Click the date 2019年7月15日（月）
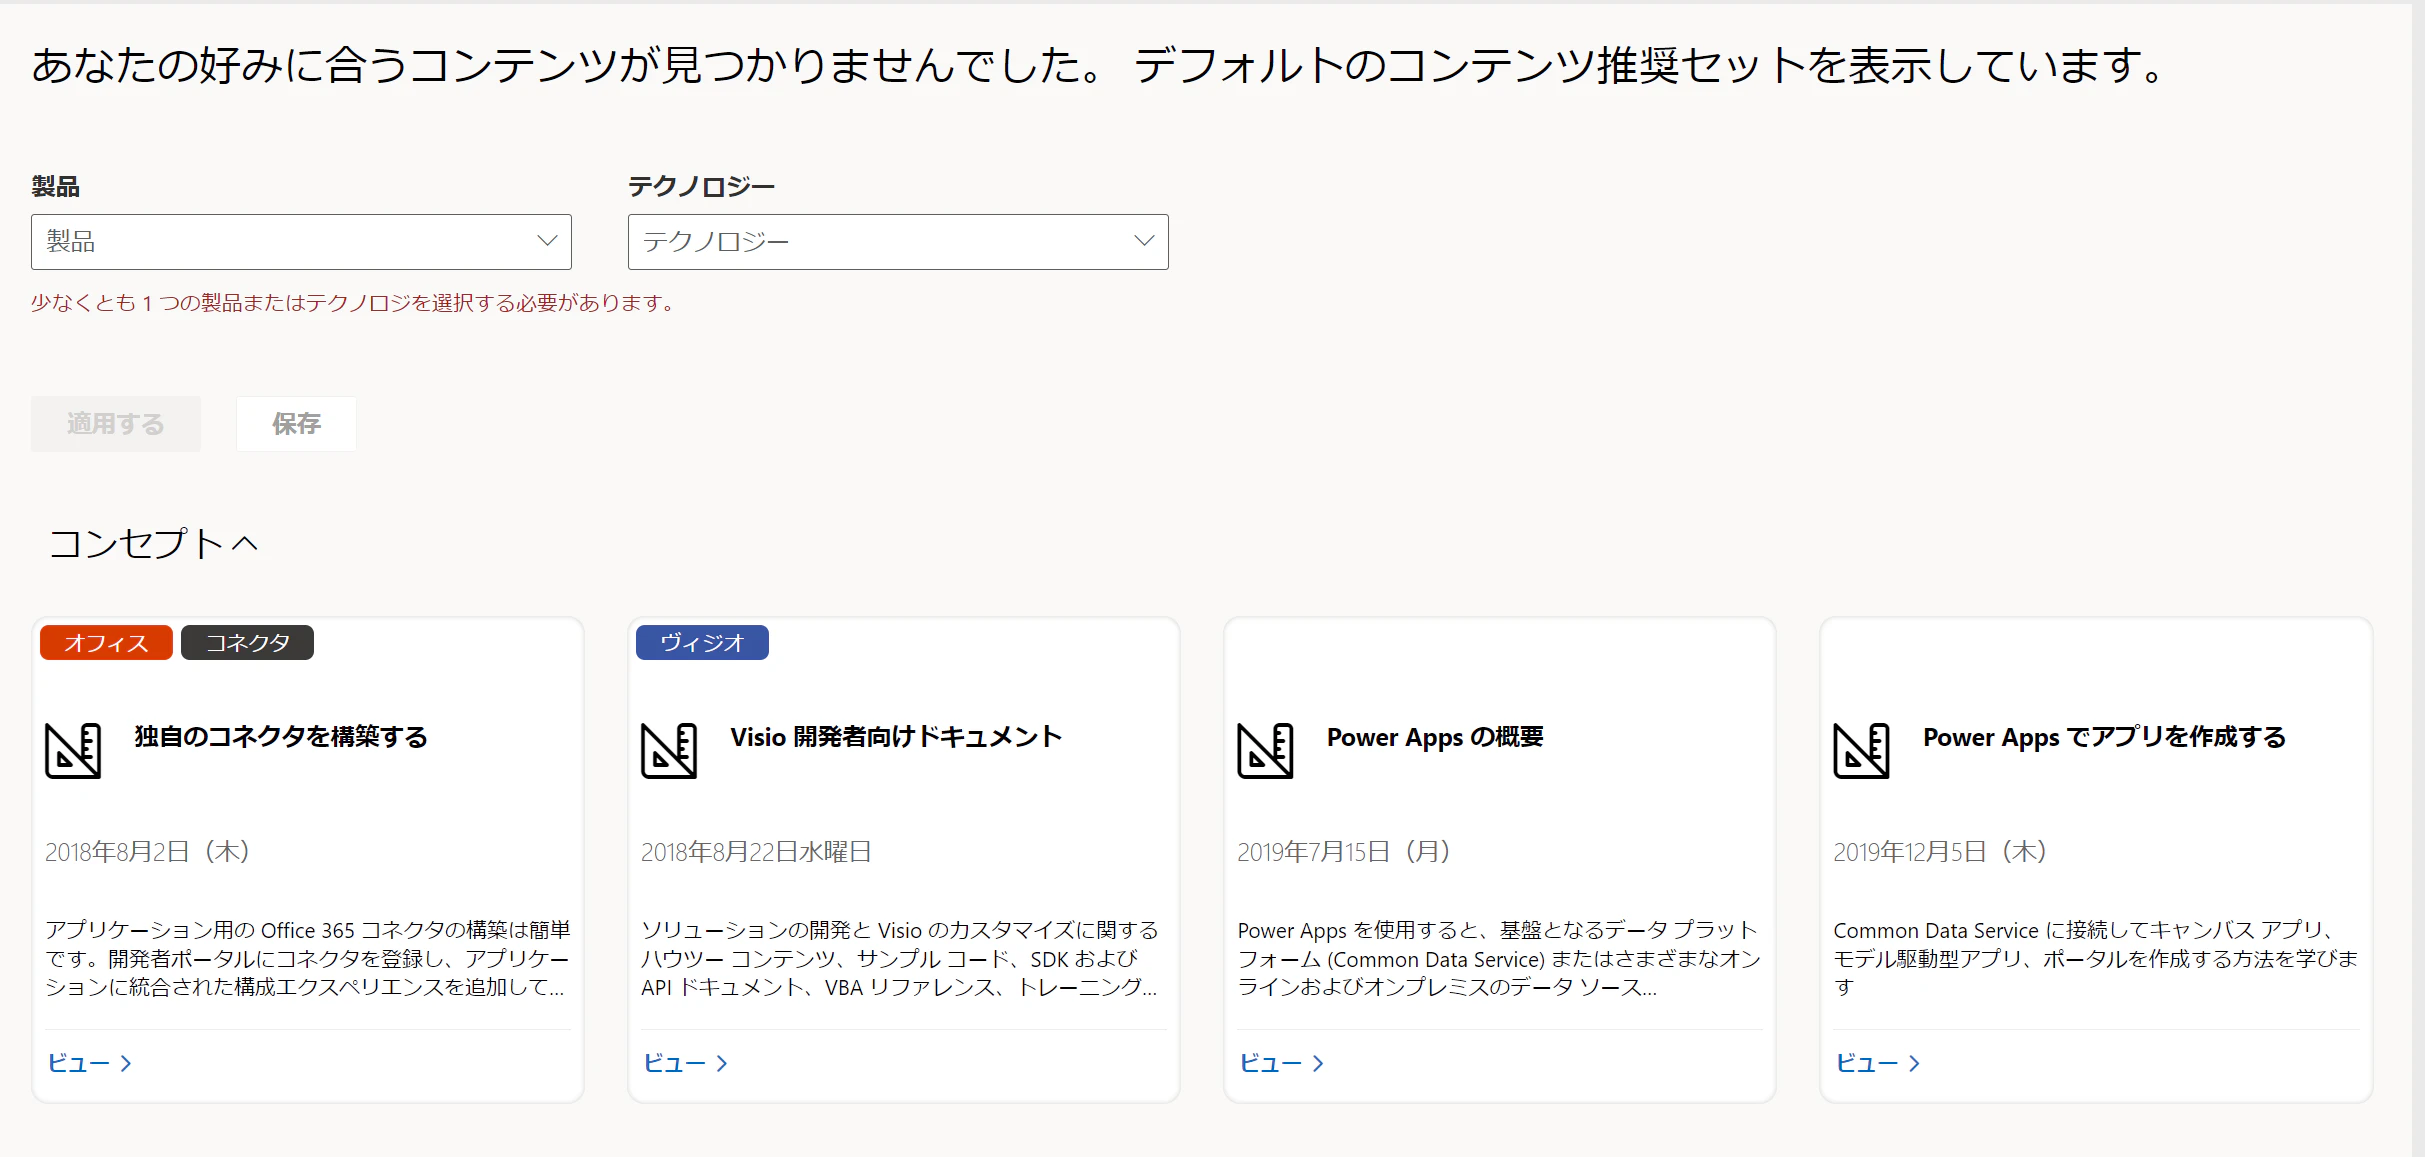The image size is (2425, 1157). click(1344, 852)
